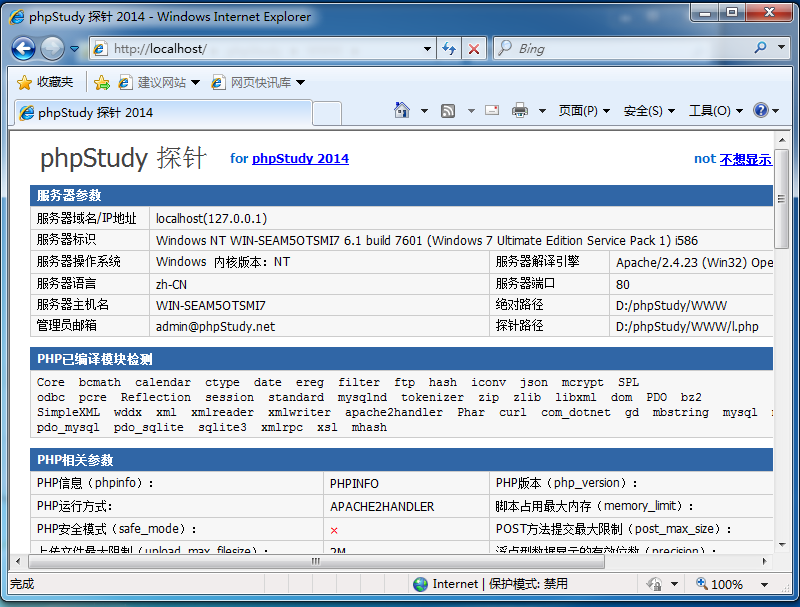Viewport: 800px width, 607px height.
Task: Click the protected mode 保护模式: 禁用 status text
Action: [x=528, y=584]
